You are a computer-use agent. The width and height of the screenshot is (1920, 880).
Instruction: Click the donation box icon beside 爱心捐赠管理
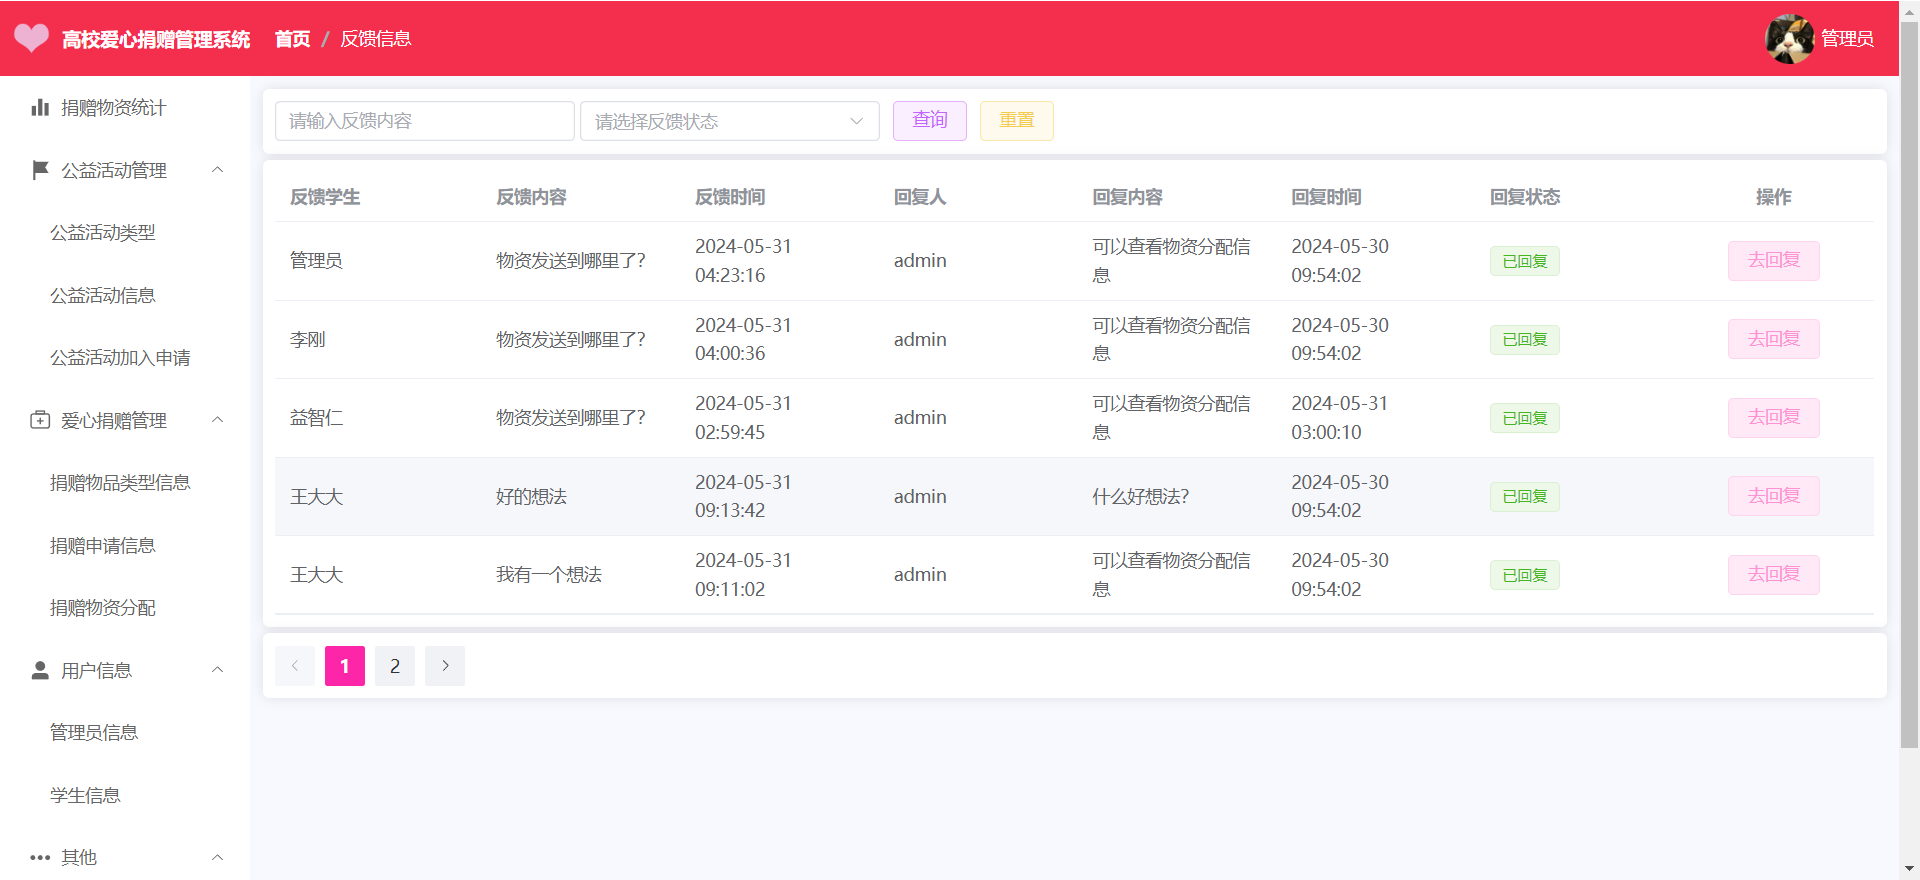[x=40, y=420]
